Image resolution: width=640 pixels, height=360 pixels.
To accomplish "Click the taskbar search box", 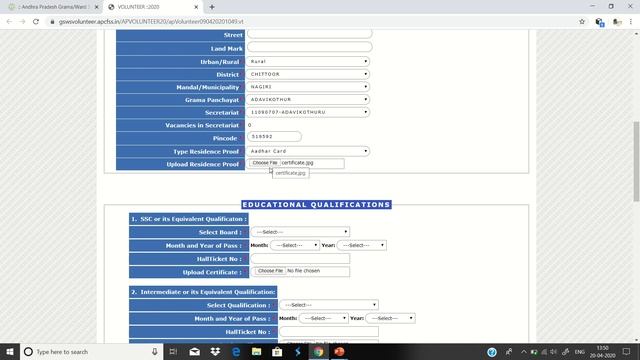I will (x=91, y=351).
